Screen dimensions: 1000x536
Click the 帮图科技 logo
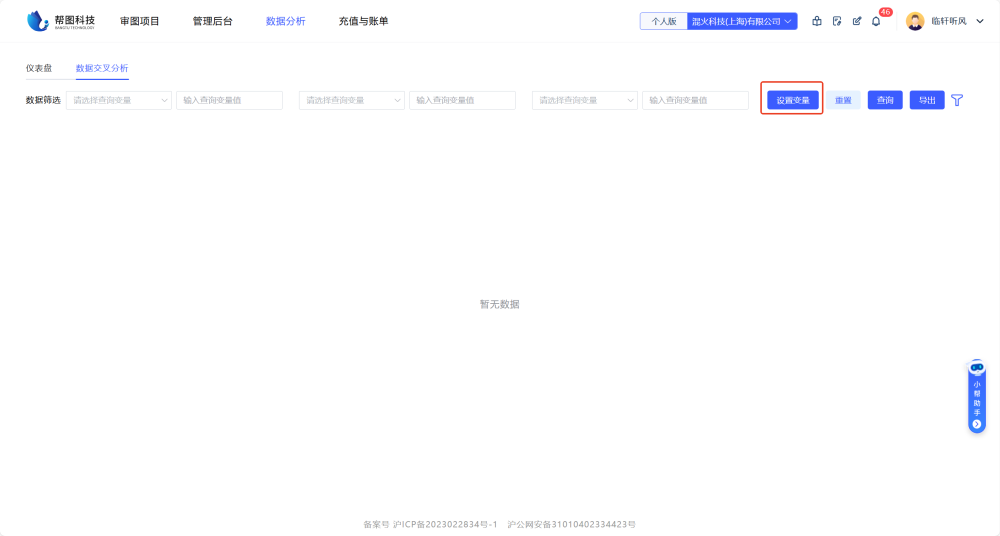pyautogui.click(x=61, y=21)
